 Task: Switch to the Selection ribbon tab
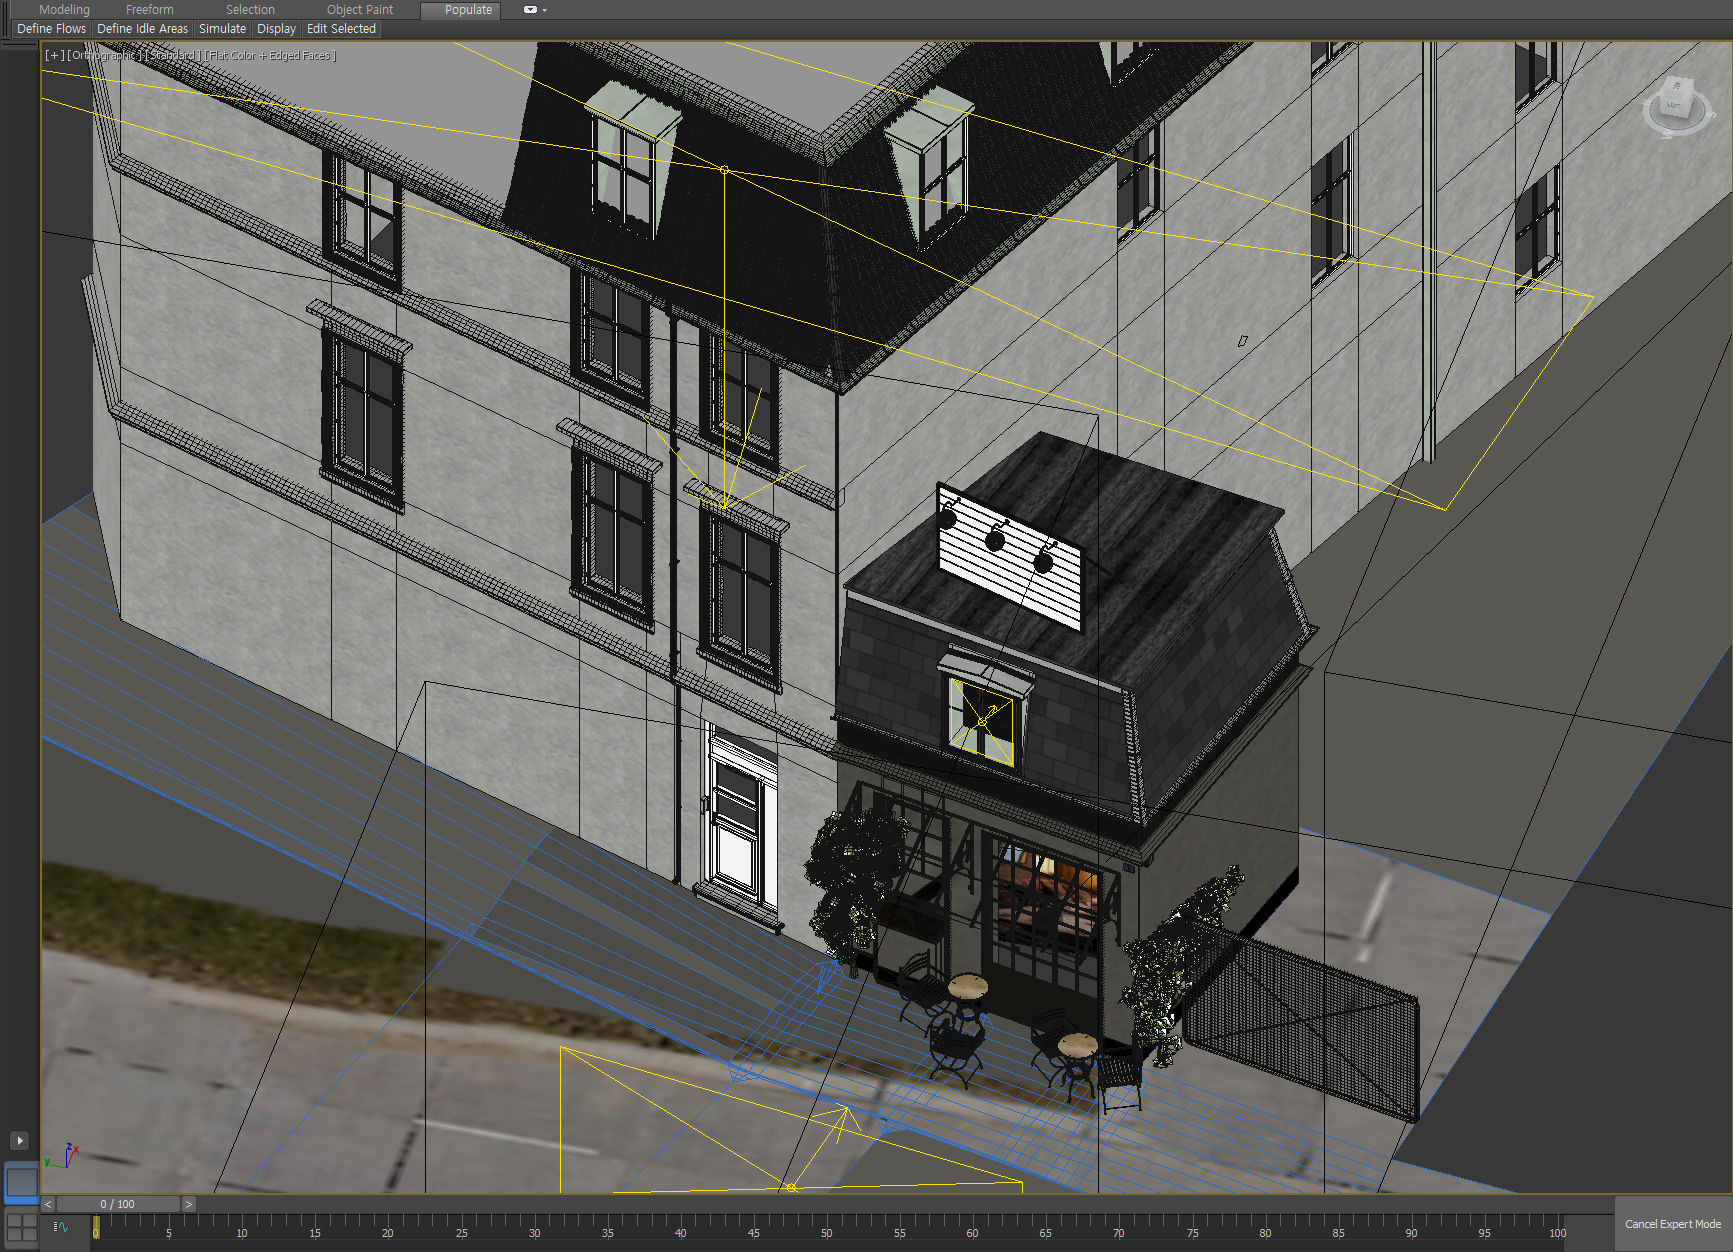[250, 9]
